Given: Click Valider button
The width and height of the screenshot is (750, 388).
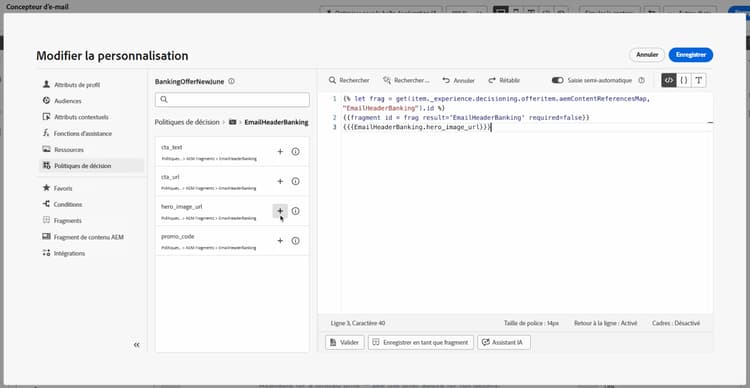Looking at the screenshot, I should pos(345,343).
